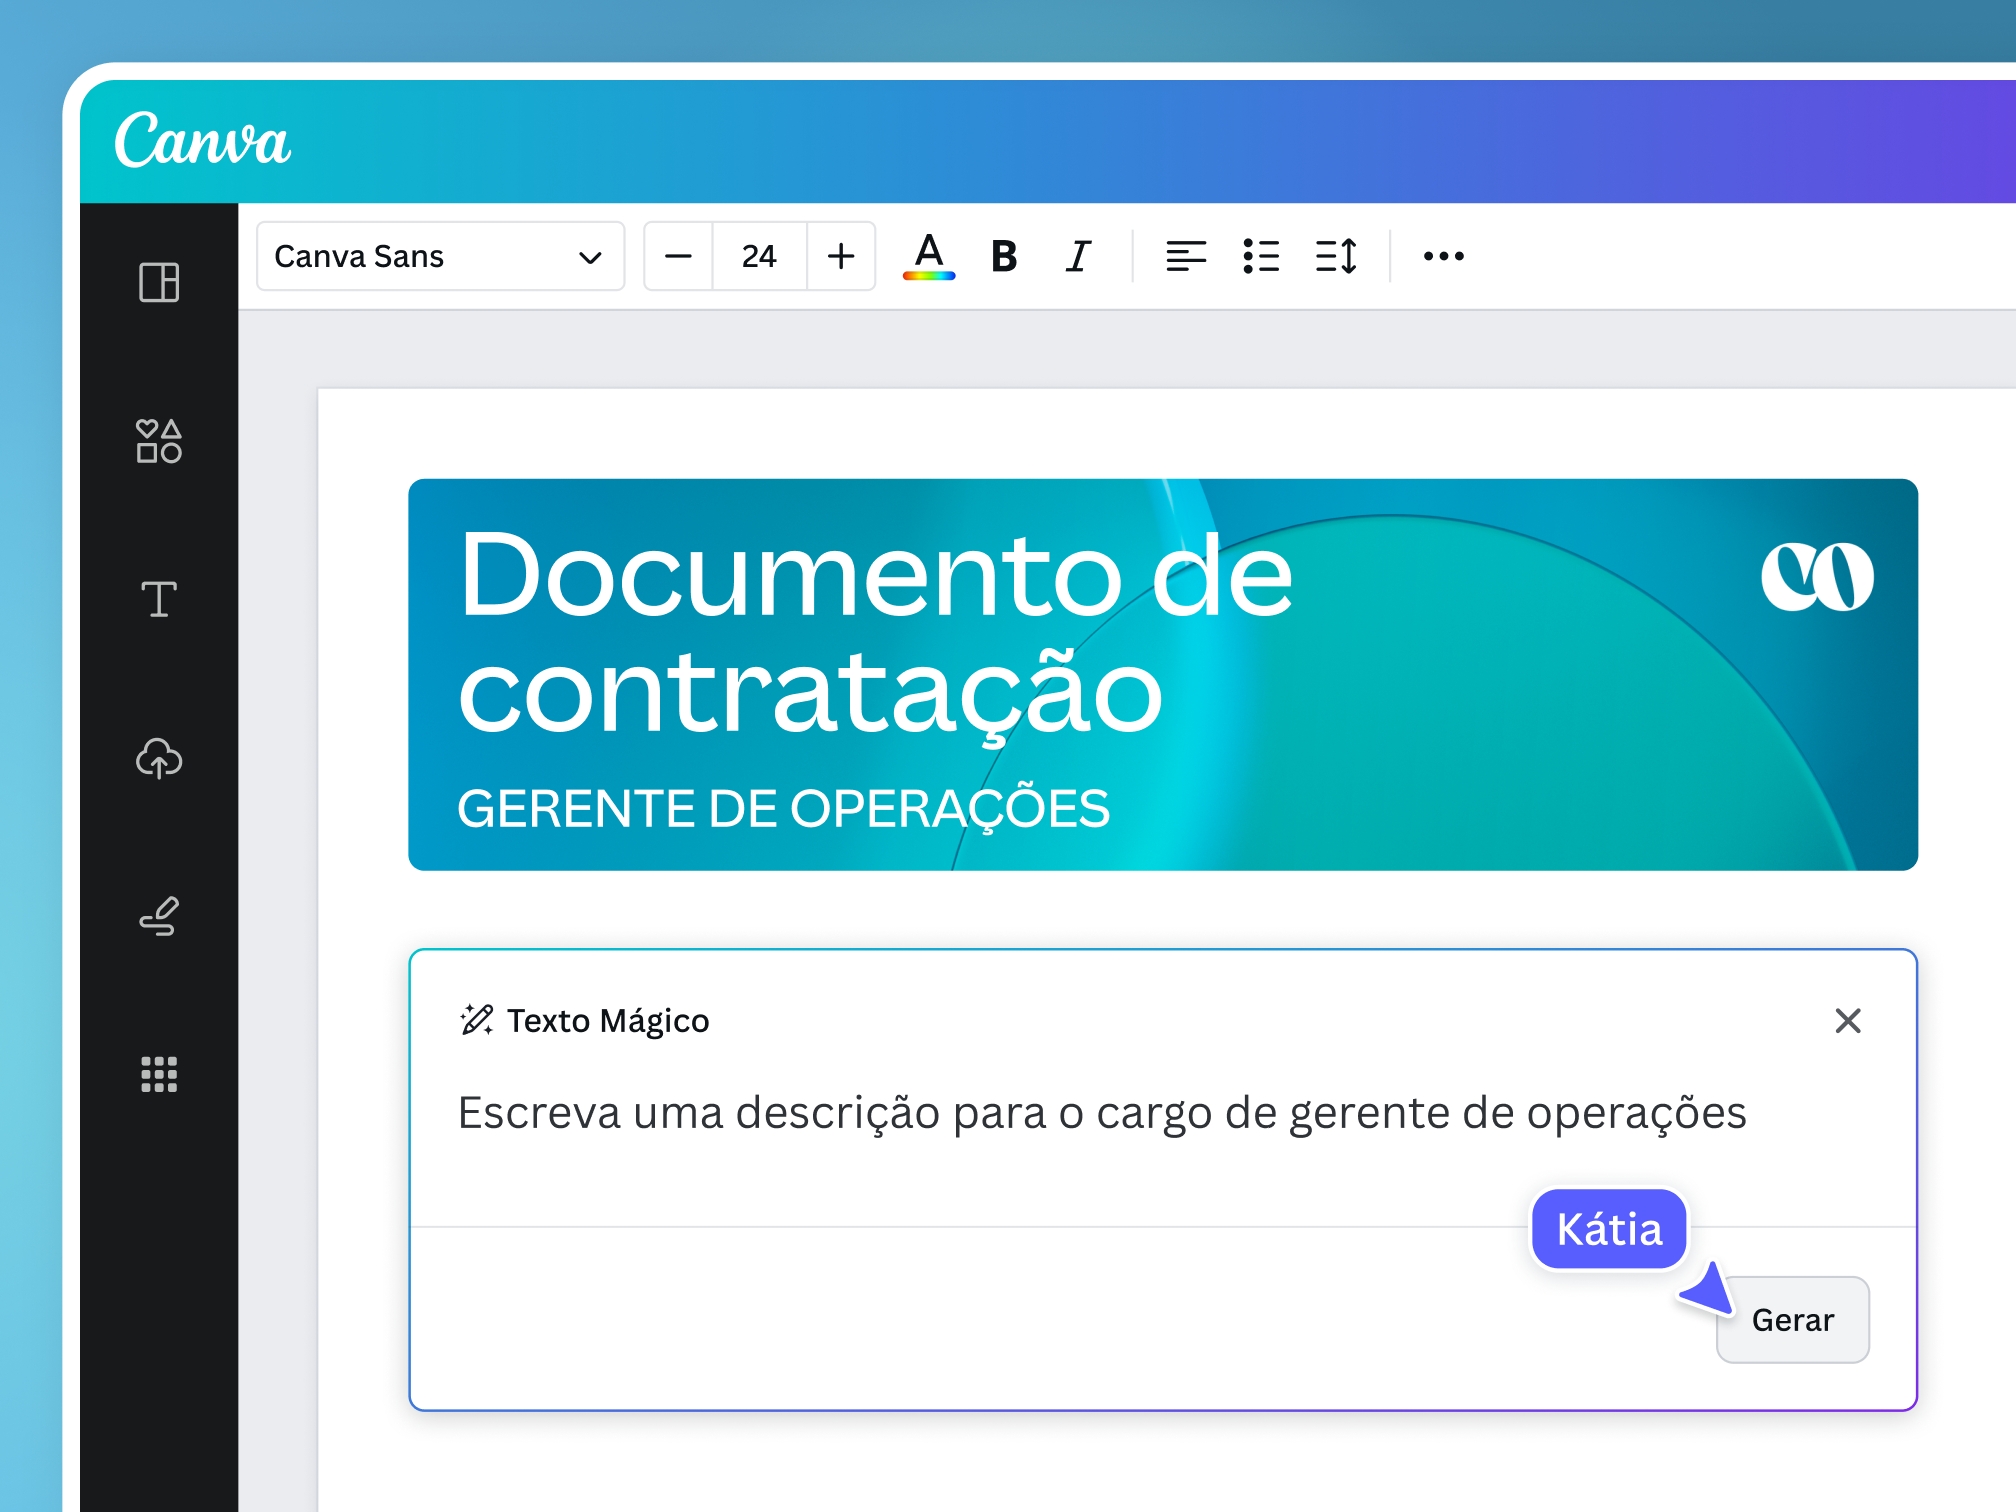This screenshot has height=1512, width=2016.
Task: Open the Apps grid panel
Action: pos(159,1074)
